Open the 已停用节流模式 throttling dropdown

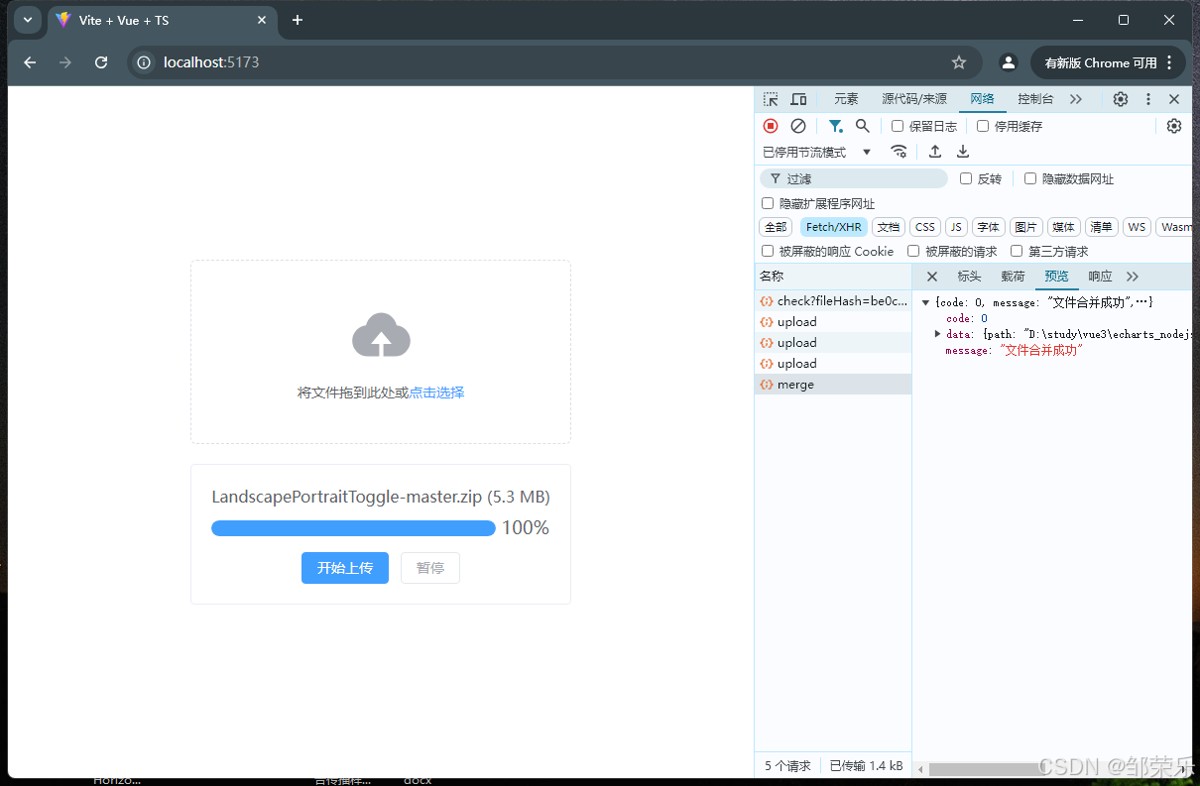[x=817, y=152]
